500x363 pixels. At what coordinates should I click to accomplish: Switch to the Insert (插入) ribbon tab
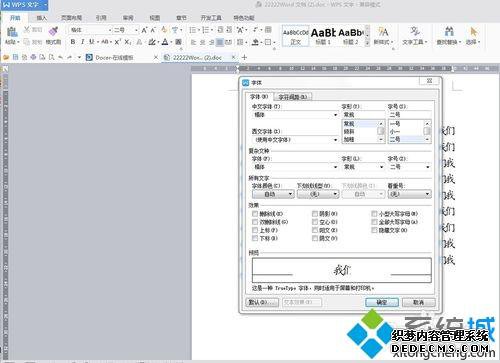[42, 18]
